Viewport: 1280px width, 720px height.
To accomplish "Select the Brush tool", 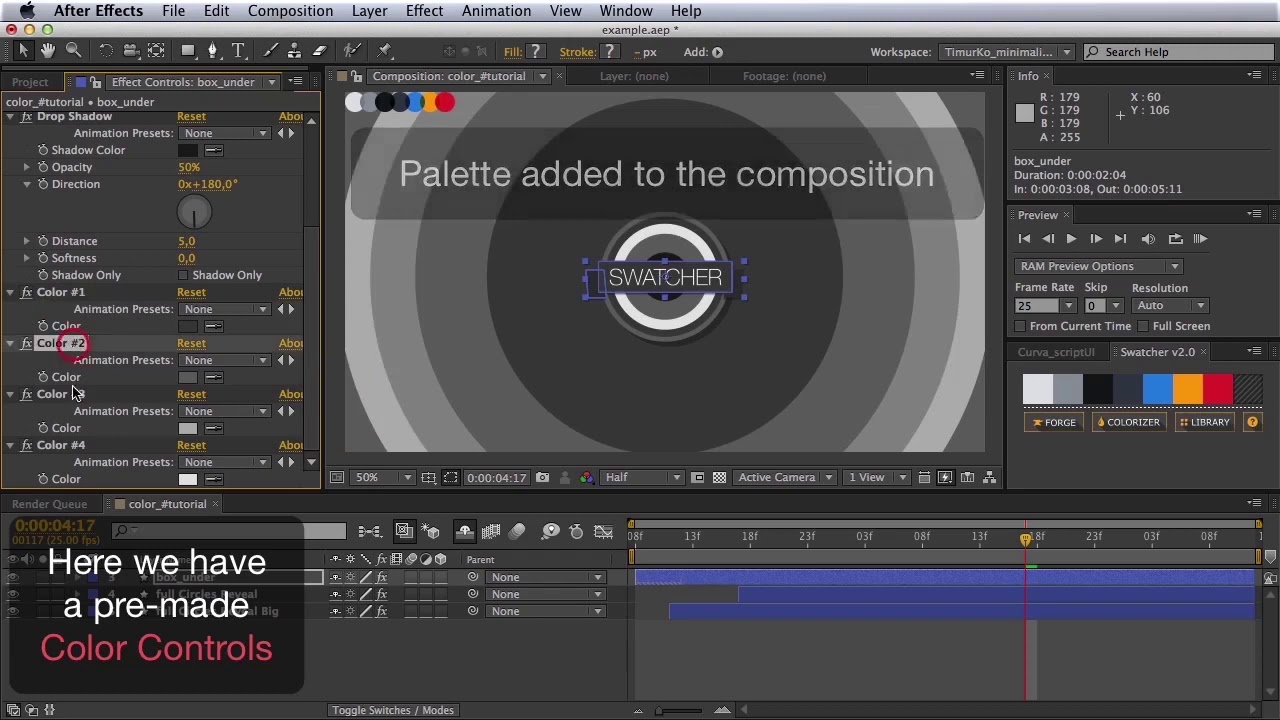I will 270,51.
